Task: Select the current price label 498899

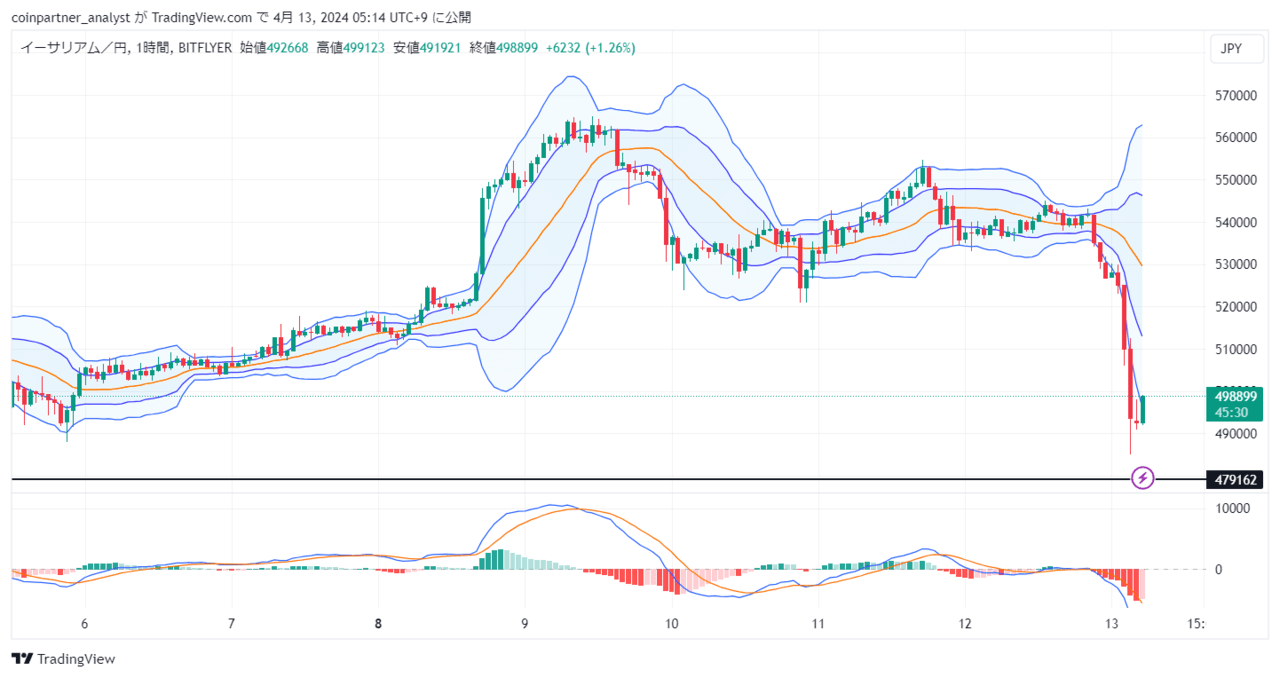Action: click(1235, 396)
